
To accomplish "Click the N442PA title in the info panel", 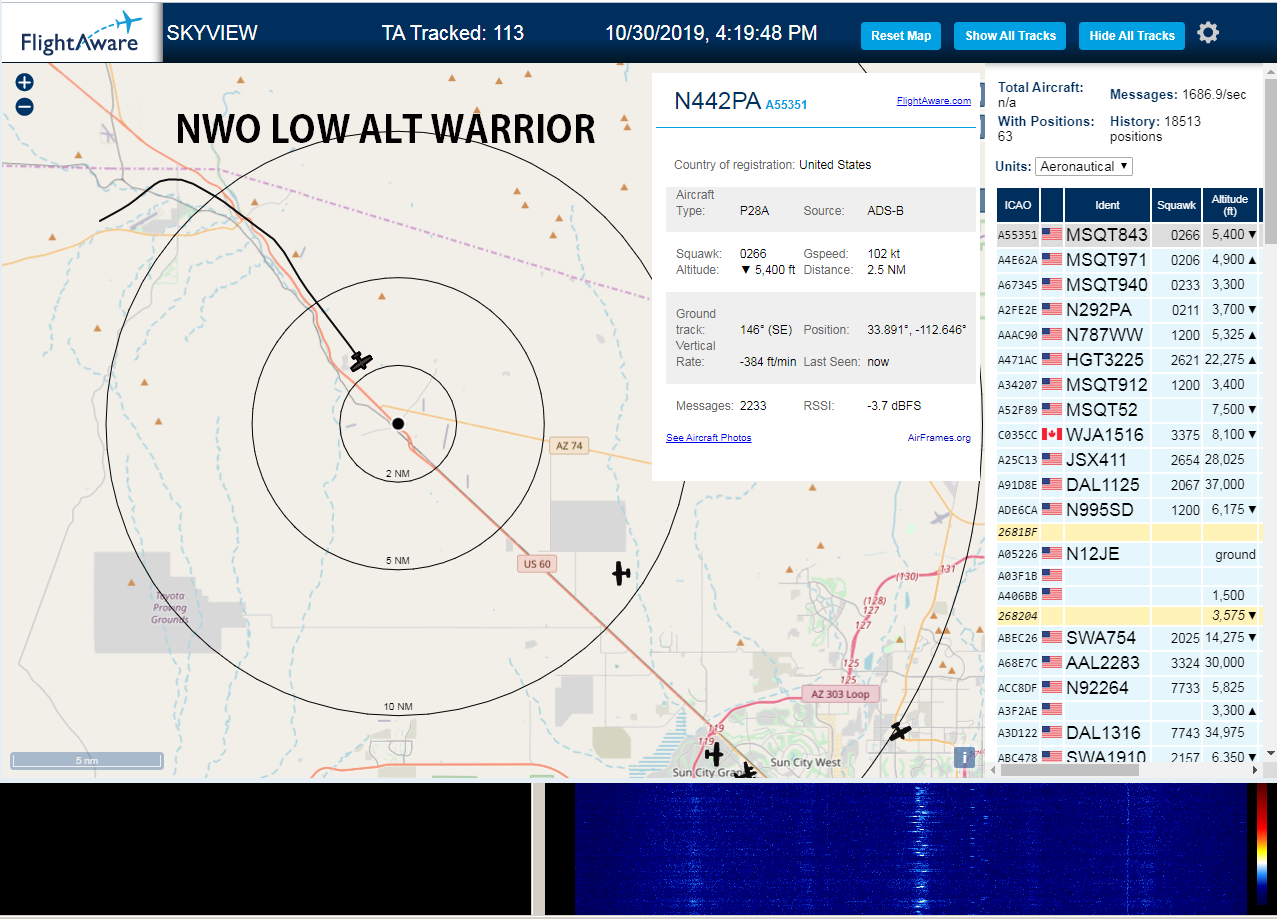I will pos(717,101).
